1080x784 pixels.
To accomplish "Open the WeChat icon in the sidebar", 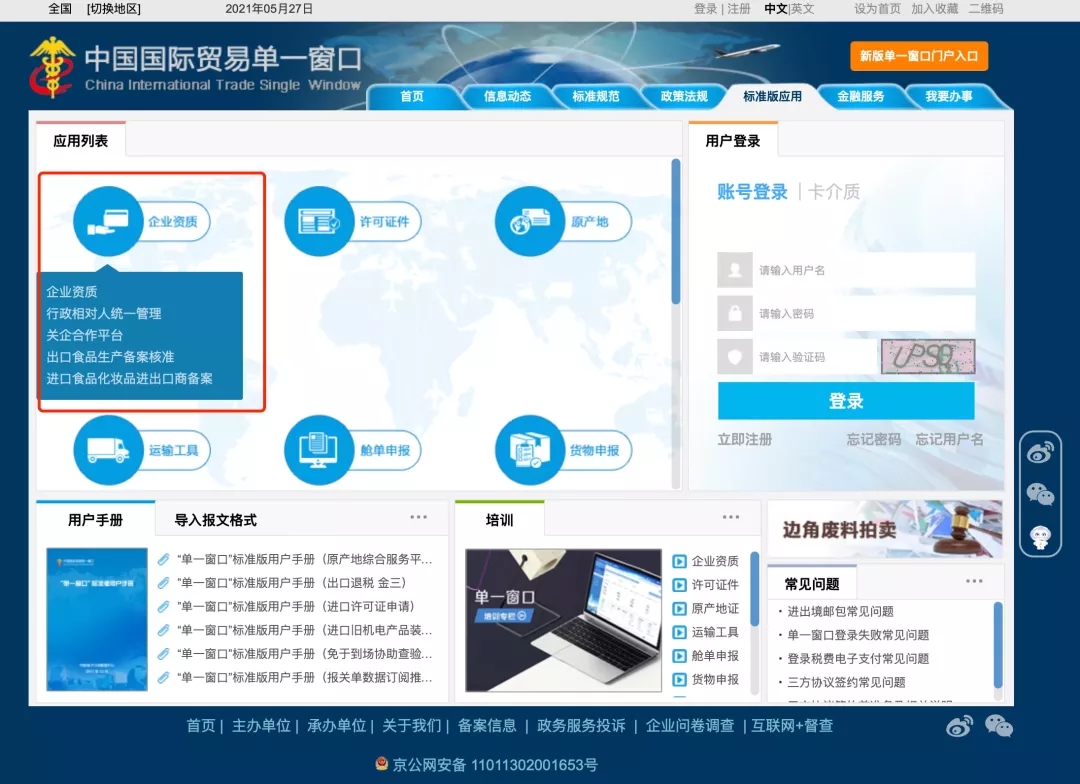I will click(1040, 494).
